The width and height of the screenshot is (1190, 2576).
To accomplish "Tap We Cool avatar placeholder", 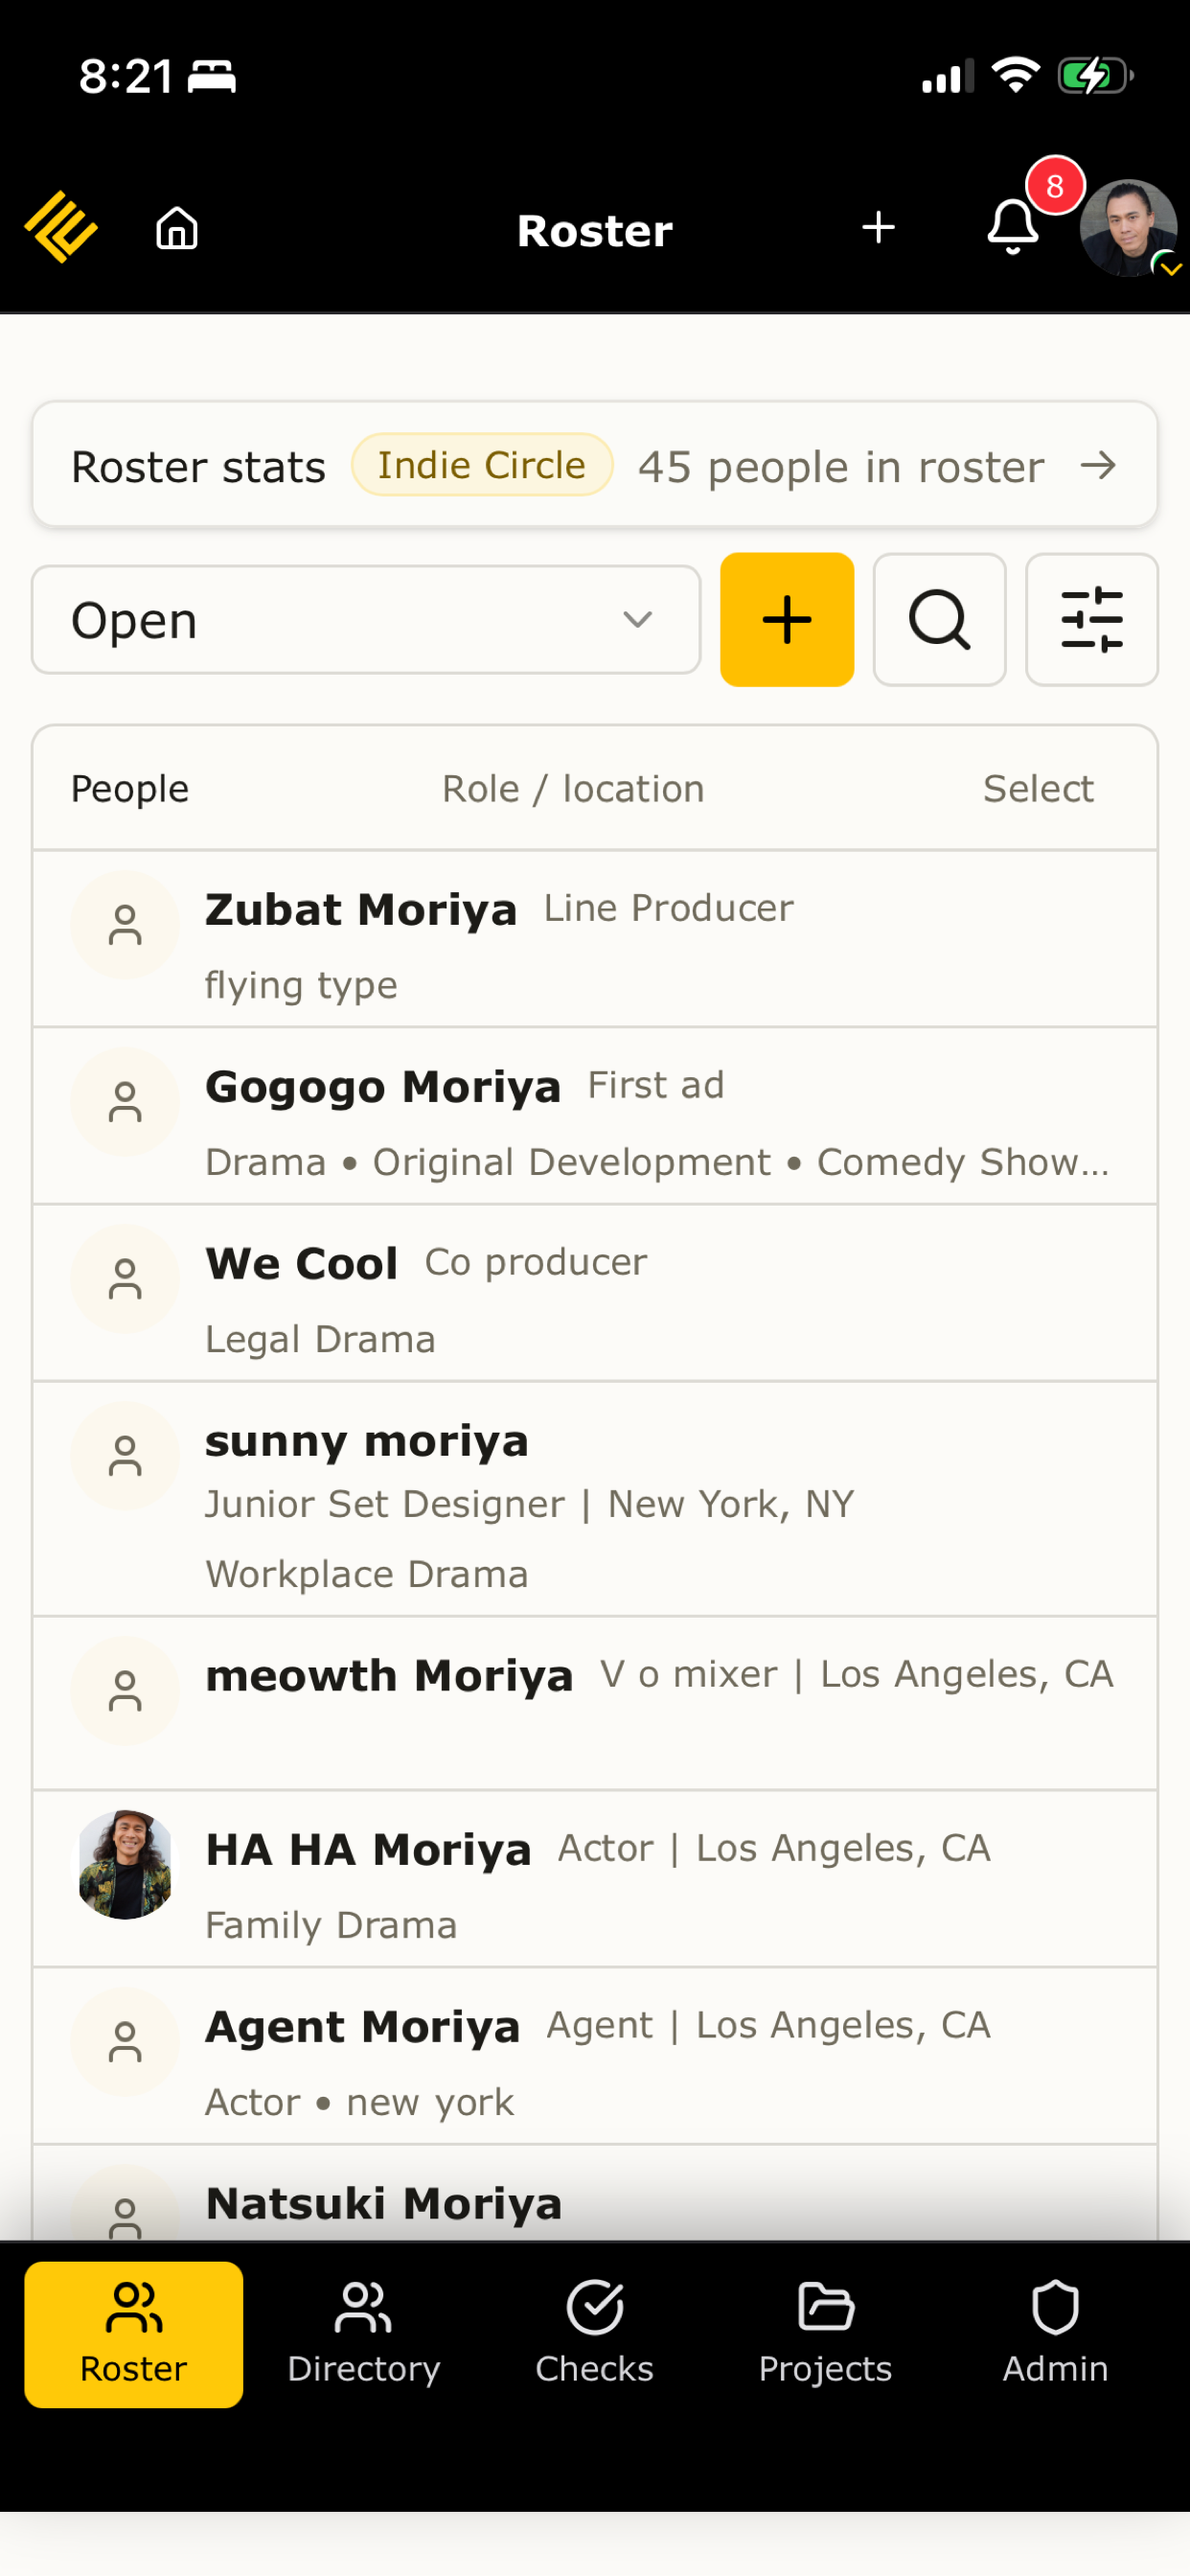I will [x=125, y=1279].
